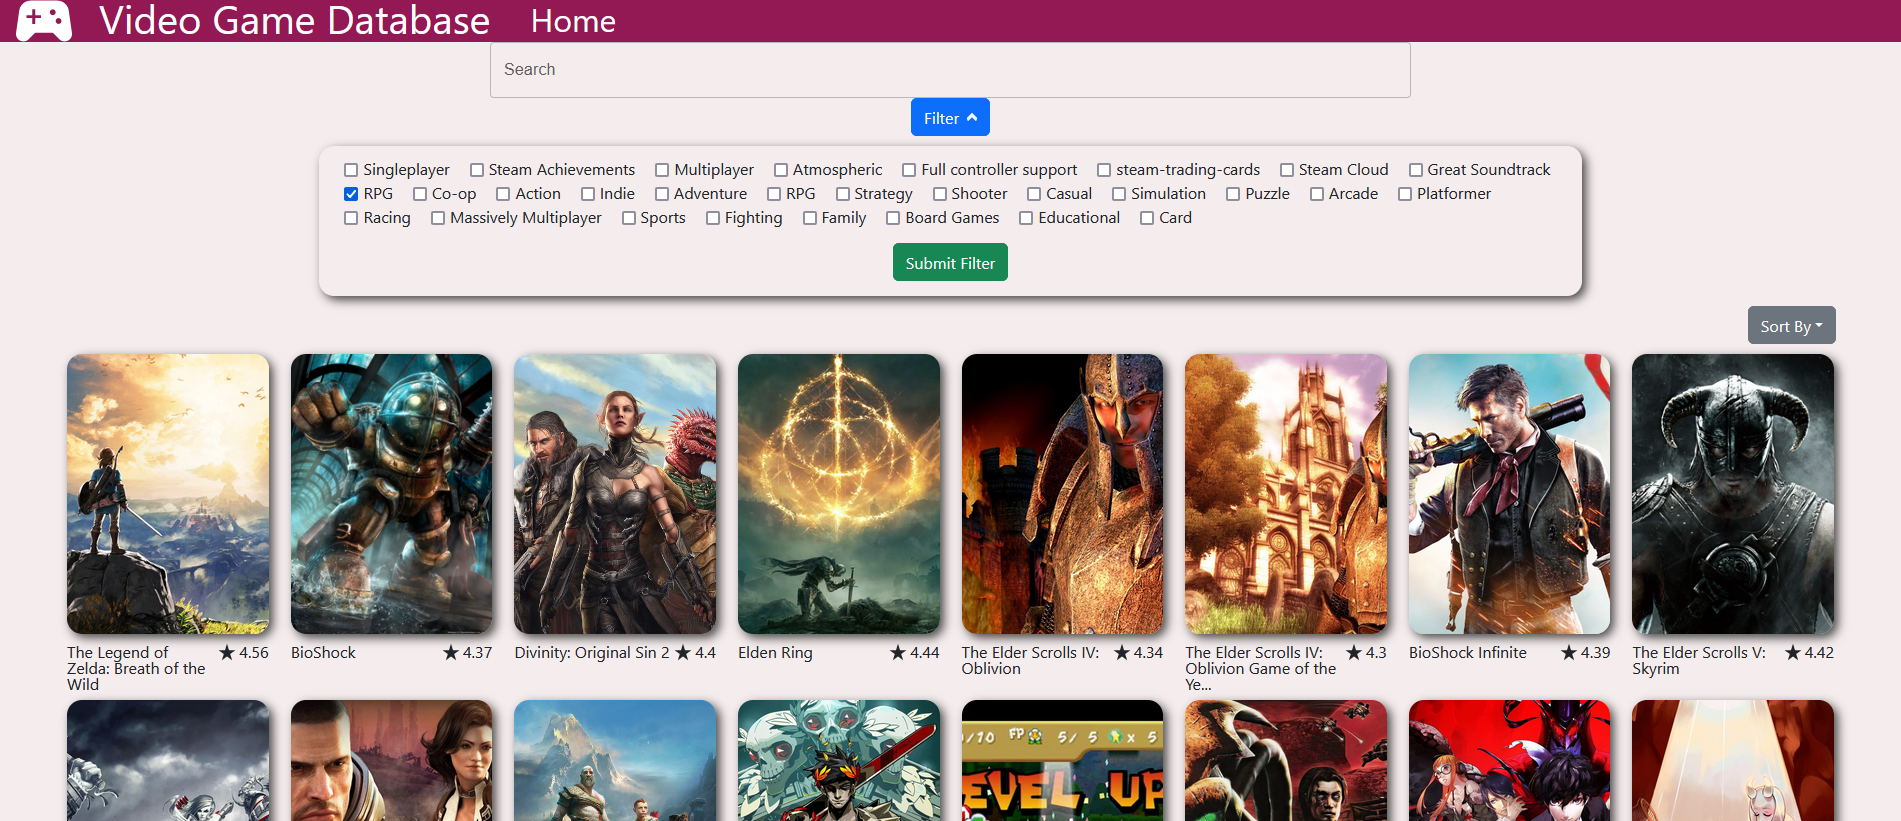
Task: Click the BioShock Infinite title text
Action: [x=1468, y=653]
